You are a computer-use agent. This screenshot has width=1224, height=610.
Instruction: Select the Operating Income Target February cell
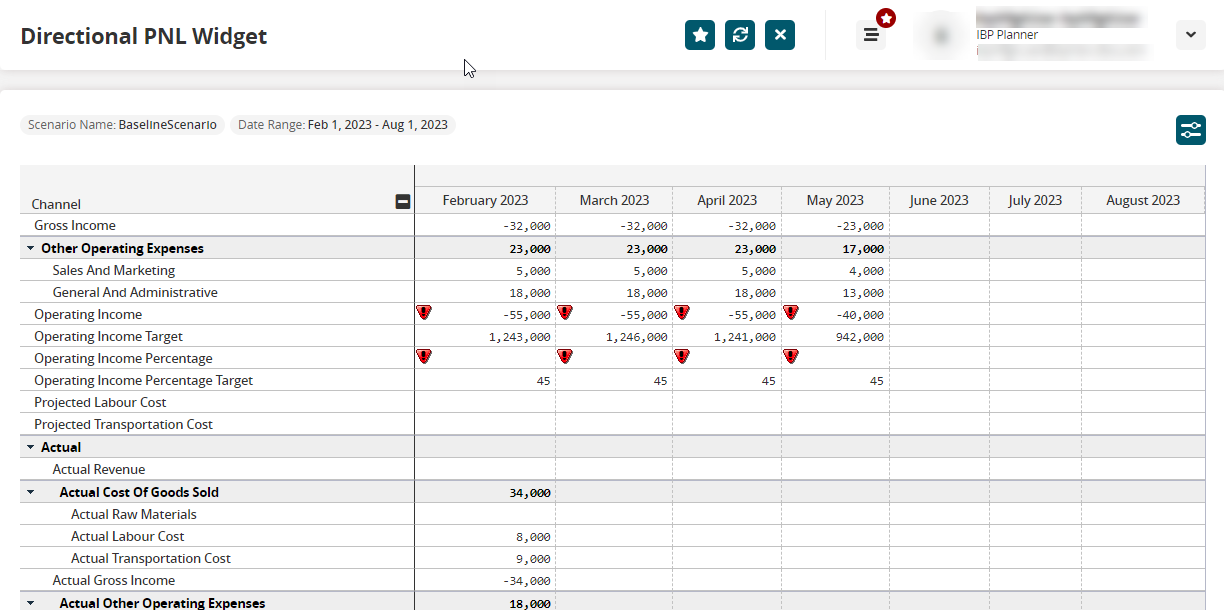(485, 337)
